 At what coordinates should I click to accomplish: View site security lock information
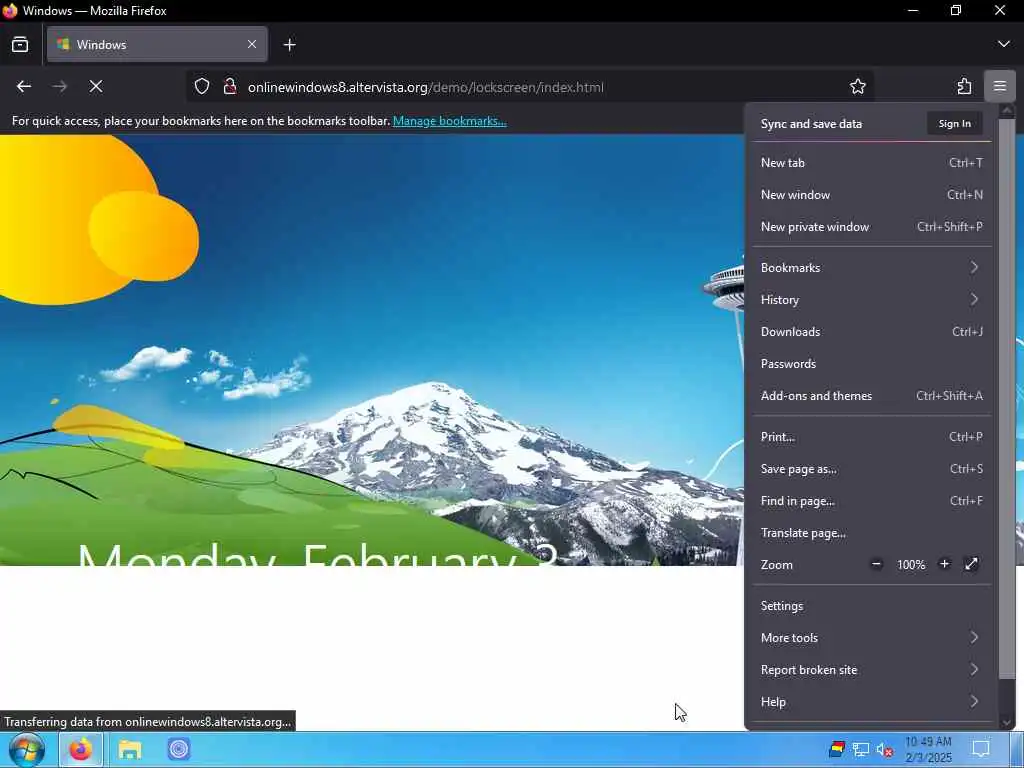[230, 86]
